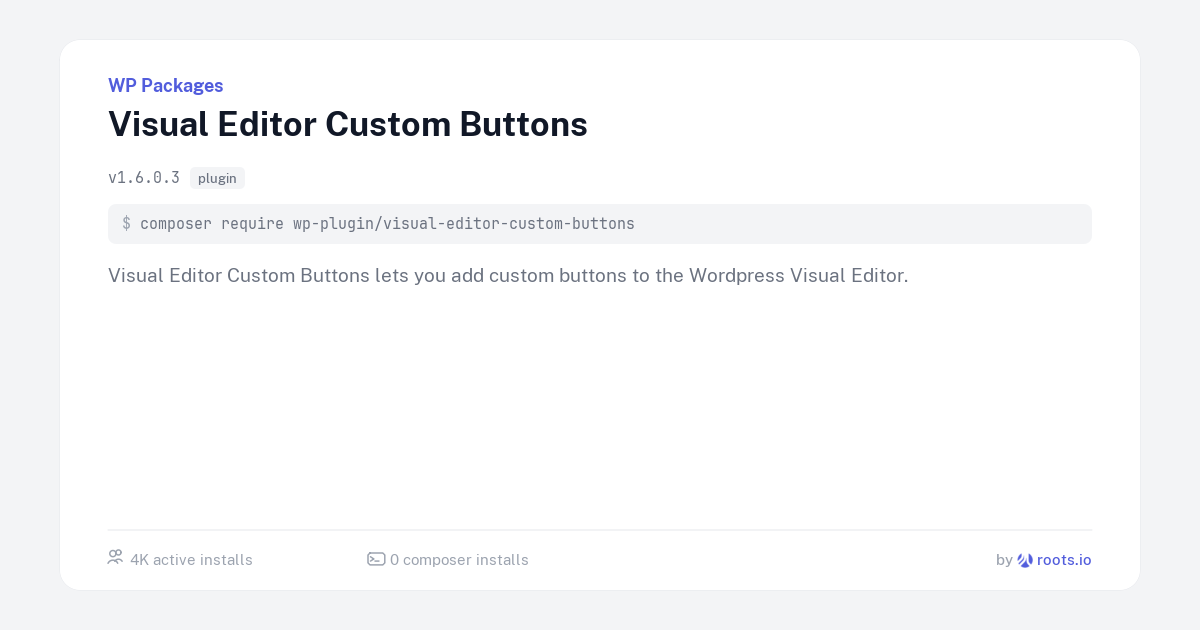
Task: Select the 4K active installs text
Action: point(191,560)
